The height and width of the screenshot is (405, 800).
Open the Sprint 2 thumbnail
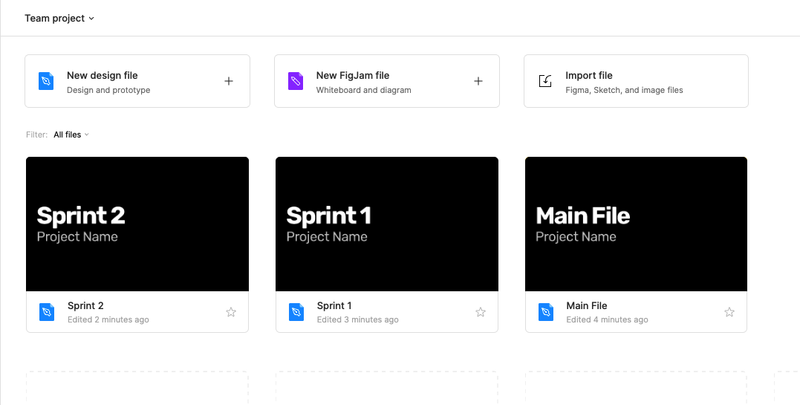point(137,224)
